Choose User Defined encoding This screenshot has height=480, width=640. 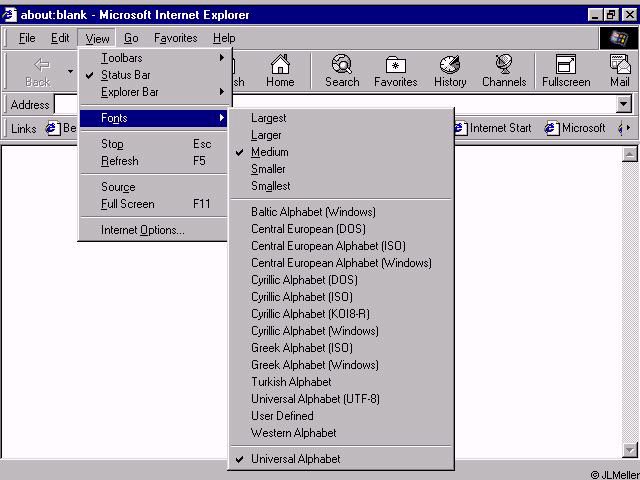tap(341, 416)
